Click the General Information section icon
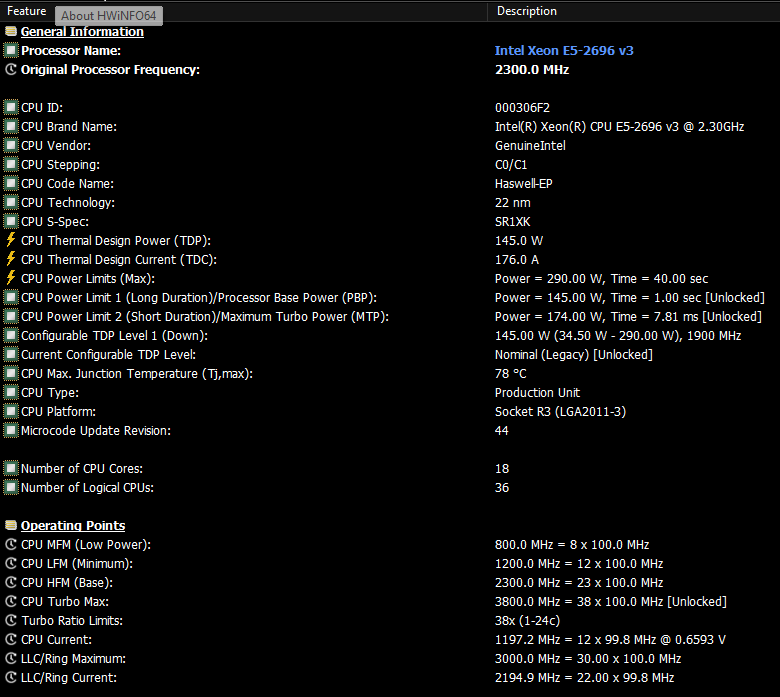Viewport: 780px width, 697px height. [11, 32]
